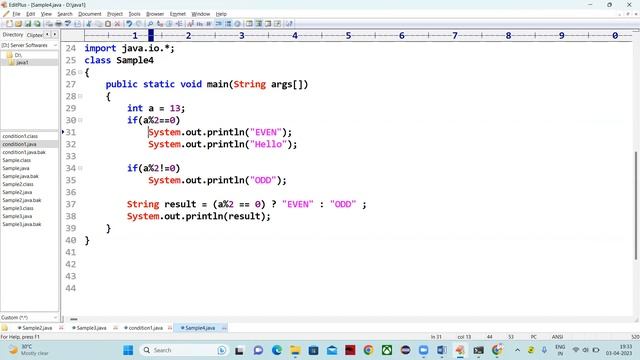Open the Edit menu
The image size is (640, 360).
pos(31,14)
